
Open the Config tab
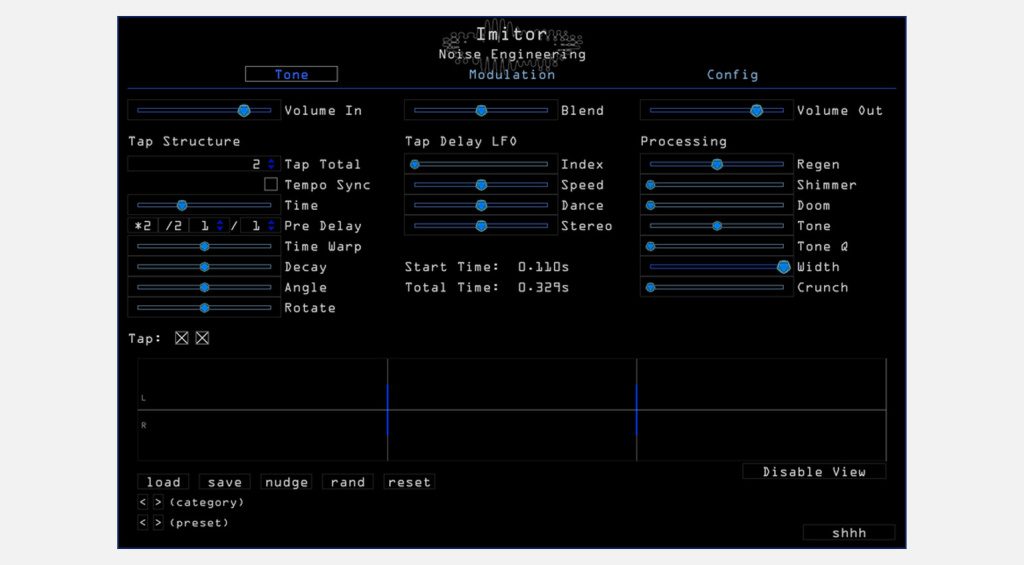click(732, 74)
